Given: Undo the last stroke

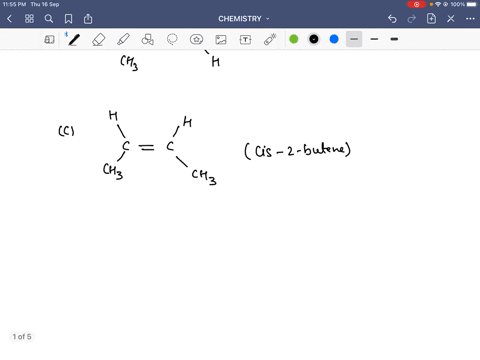Looking at the screenshot, I should tap(392, 19).
